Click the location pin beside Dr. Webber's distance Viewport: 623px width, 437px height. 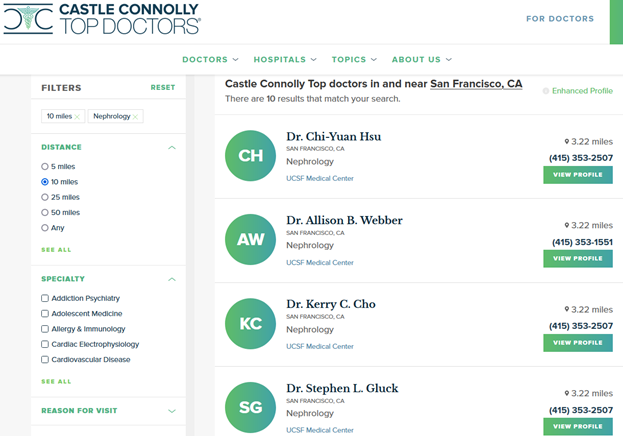click(x=567, y=225)
